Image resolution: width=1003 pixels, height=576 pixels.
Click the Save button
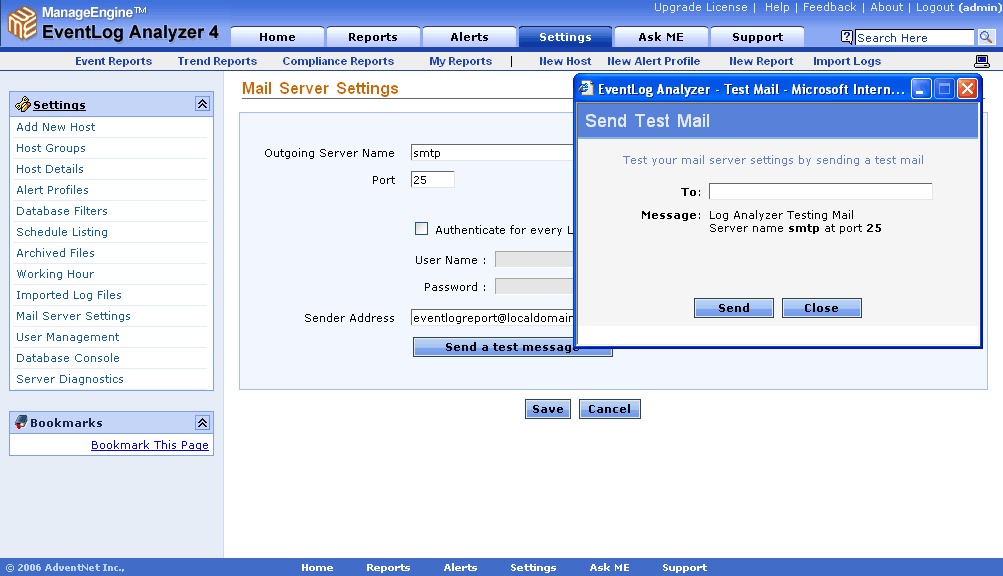548,409
